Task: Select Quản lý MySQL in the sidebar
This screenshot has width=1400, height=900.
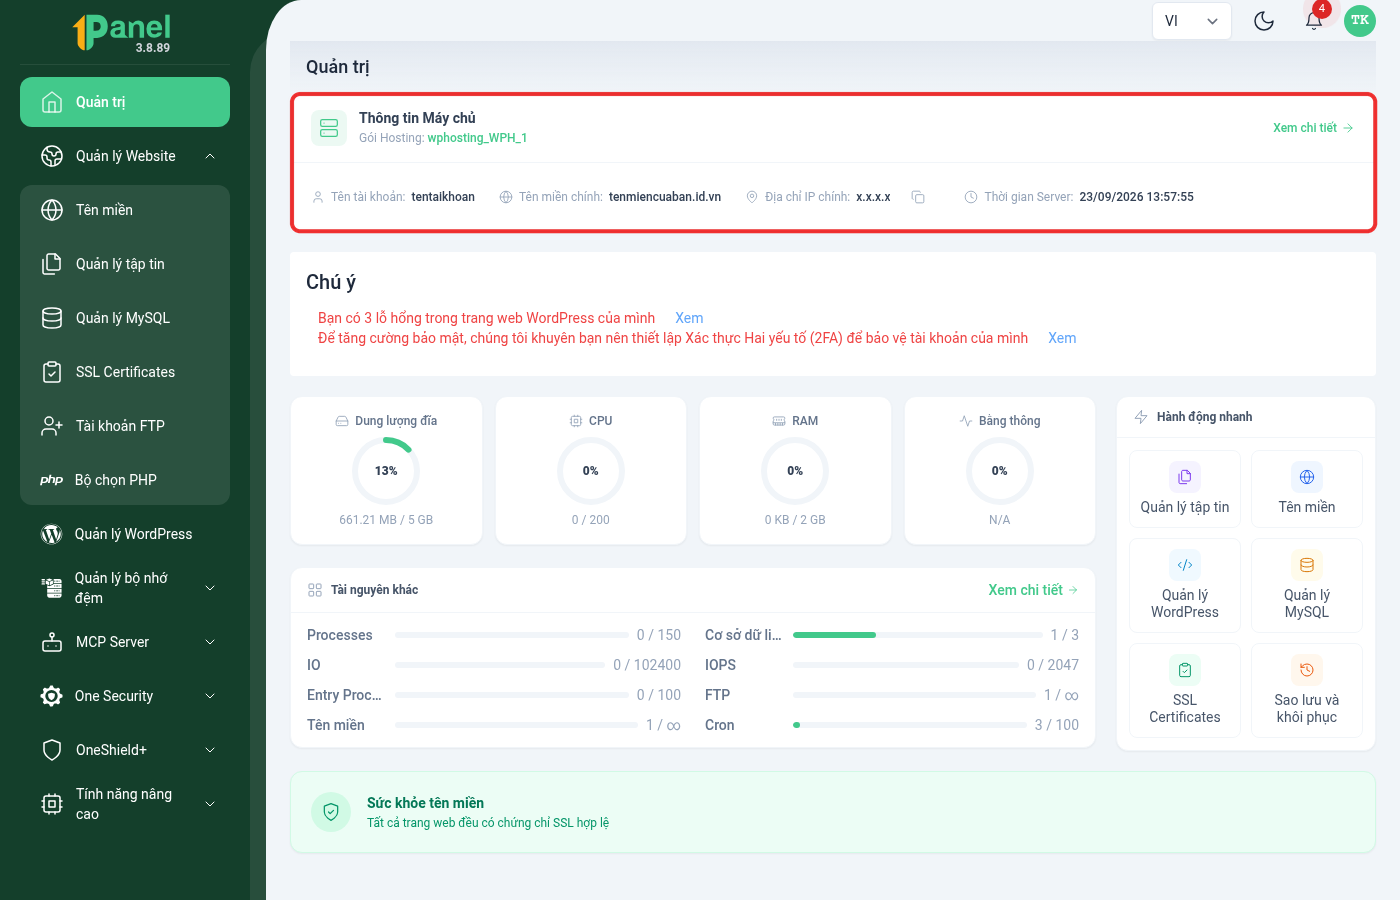Action: pos(125,318)
